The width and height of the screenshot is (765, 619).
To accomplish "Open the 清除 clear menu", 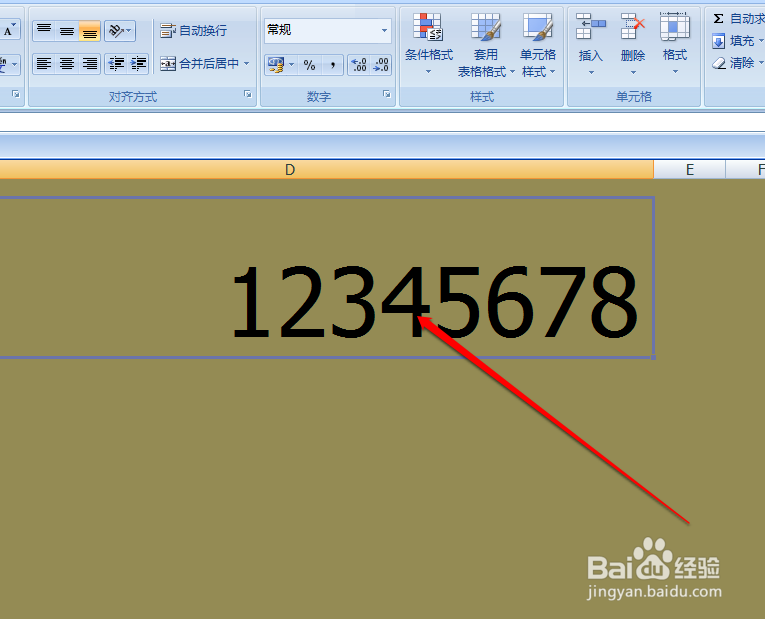I will pyautogui.click(x=738, y=63).
